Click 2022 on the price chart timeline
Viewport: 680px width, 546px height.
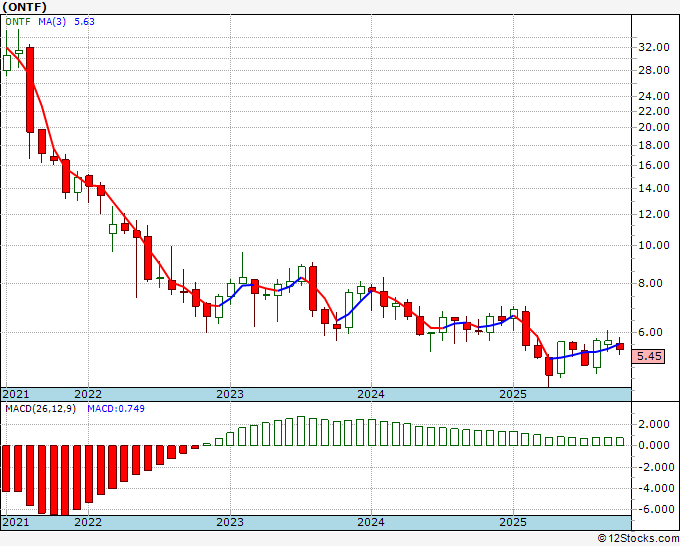(x=88, y=394)
